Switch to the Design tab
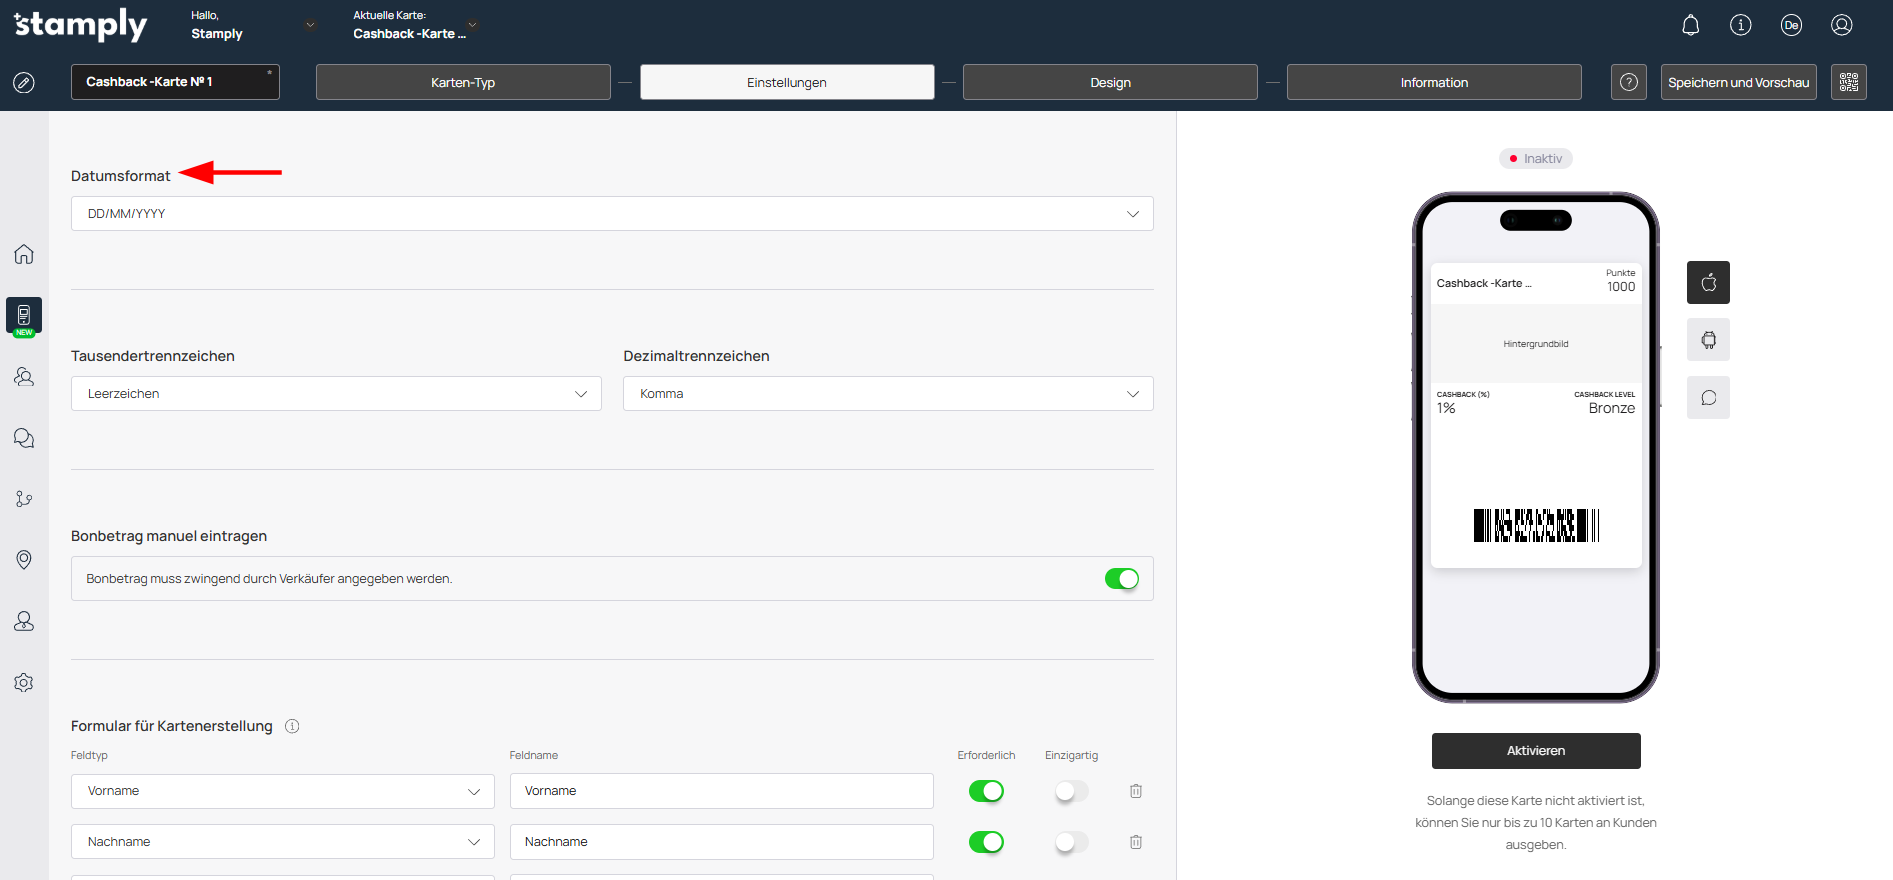Image resolution: width=1893 pixels, height=880 pixels. coord(1109,82)
